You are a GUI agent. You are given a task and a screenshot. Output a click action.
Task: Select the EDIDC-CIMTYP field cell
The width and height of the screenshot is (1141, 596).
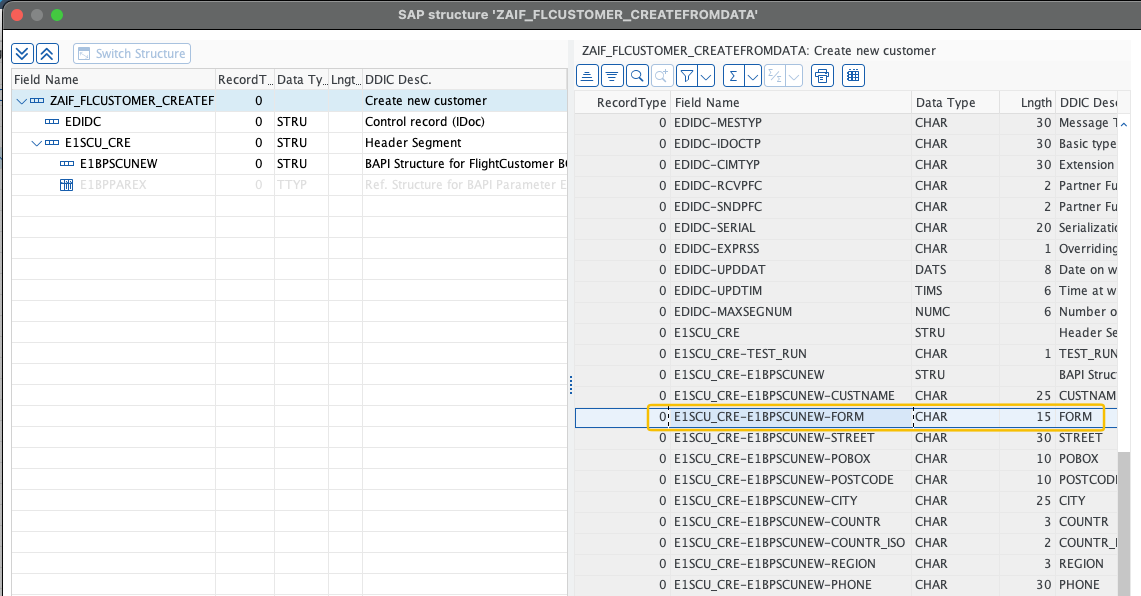[x=791, y=165]
